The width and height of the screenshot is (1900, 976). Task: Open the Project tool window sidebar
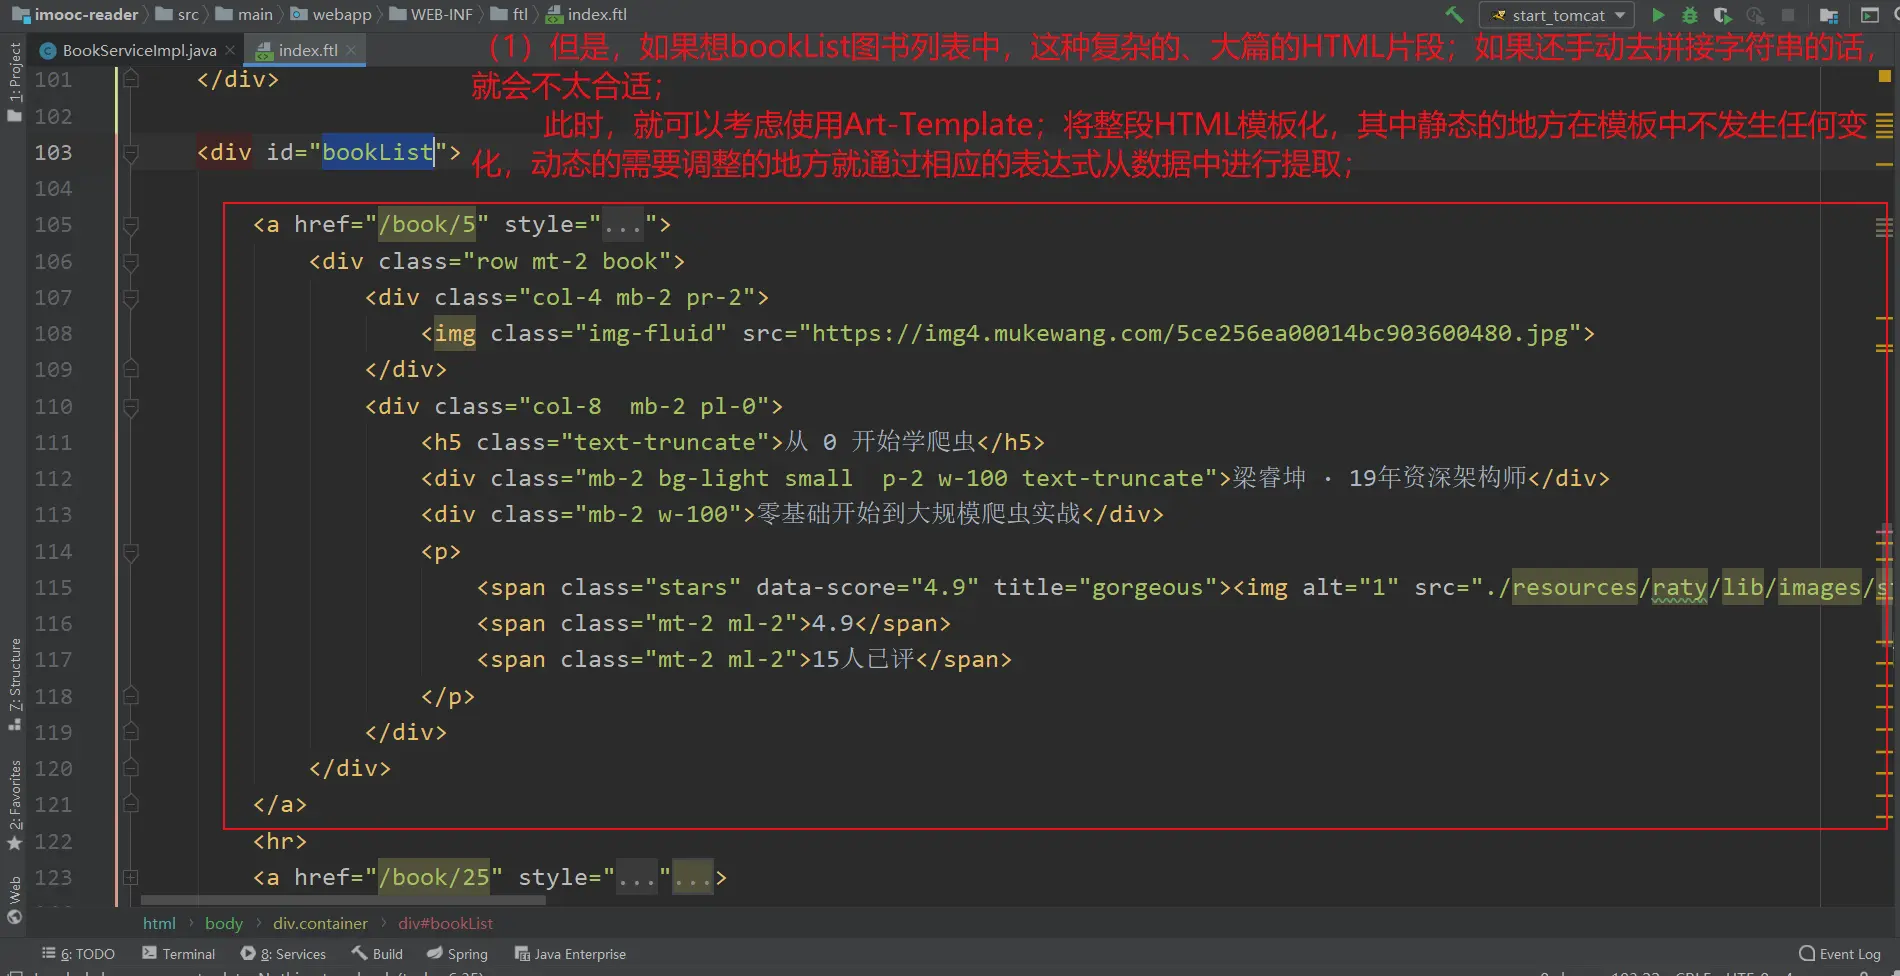tap(14, 82)
